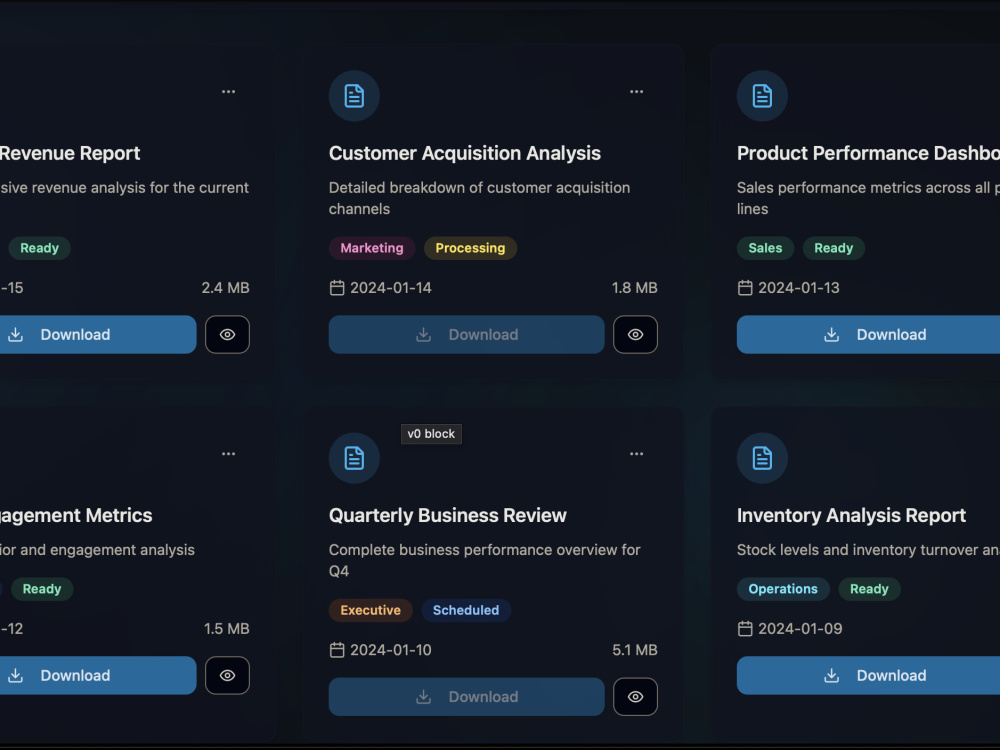This screenshot has height=750, width=1000.
Task: Click Ready badge on Revenue Report card
Action: click(40, 248)
